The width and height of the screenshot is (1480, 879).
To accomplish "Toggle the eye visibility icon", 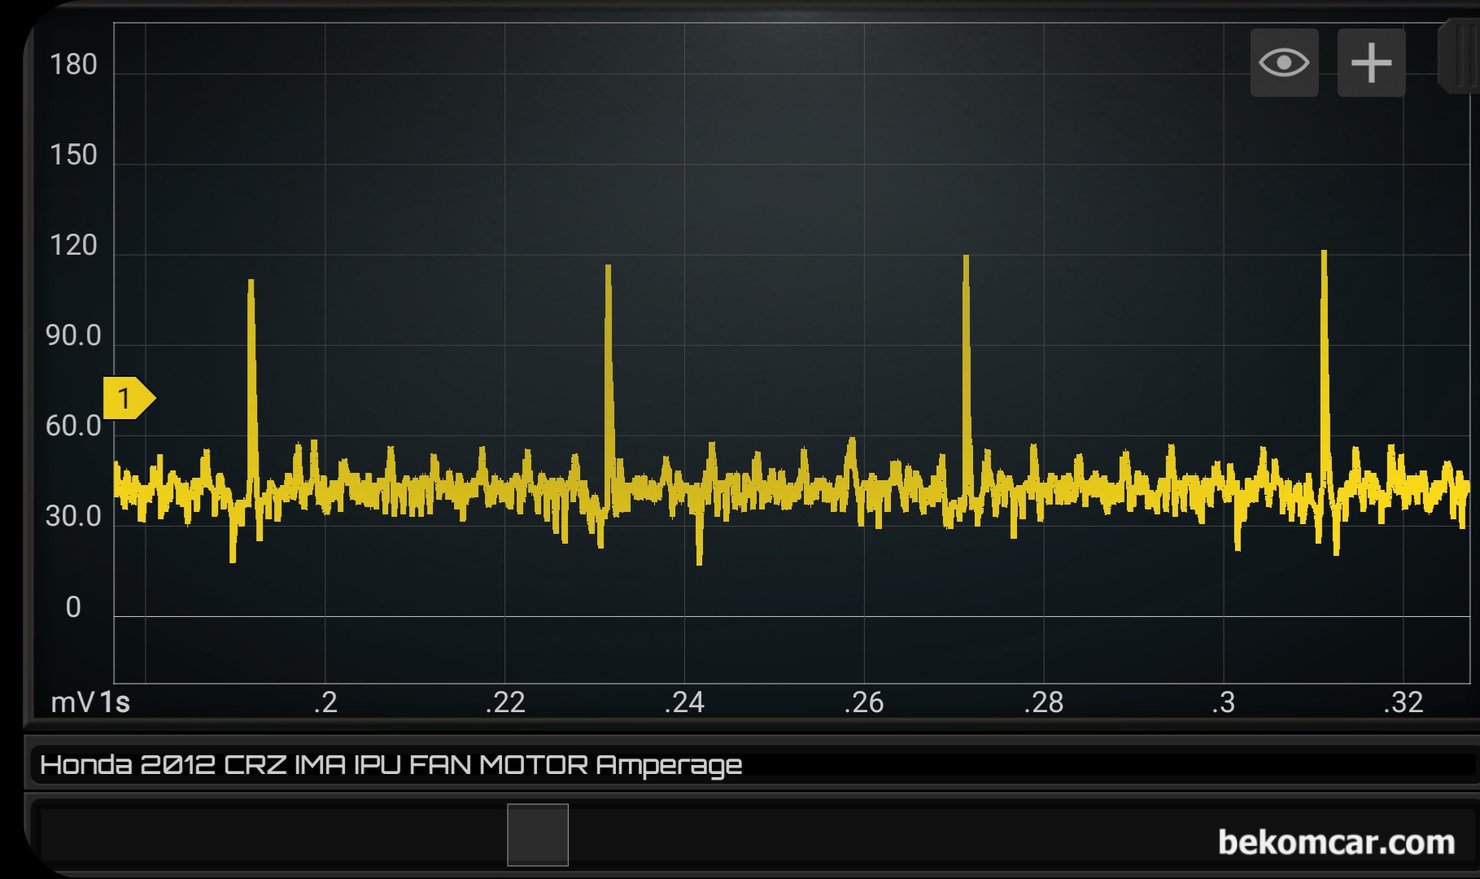I will (x=1284, y=63).
